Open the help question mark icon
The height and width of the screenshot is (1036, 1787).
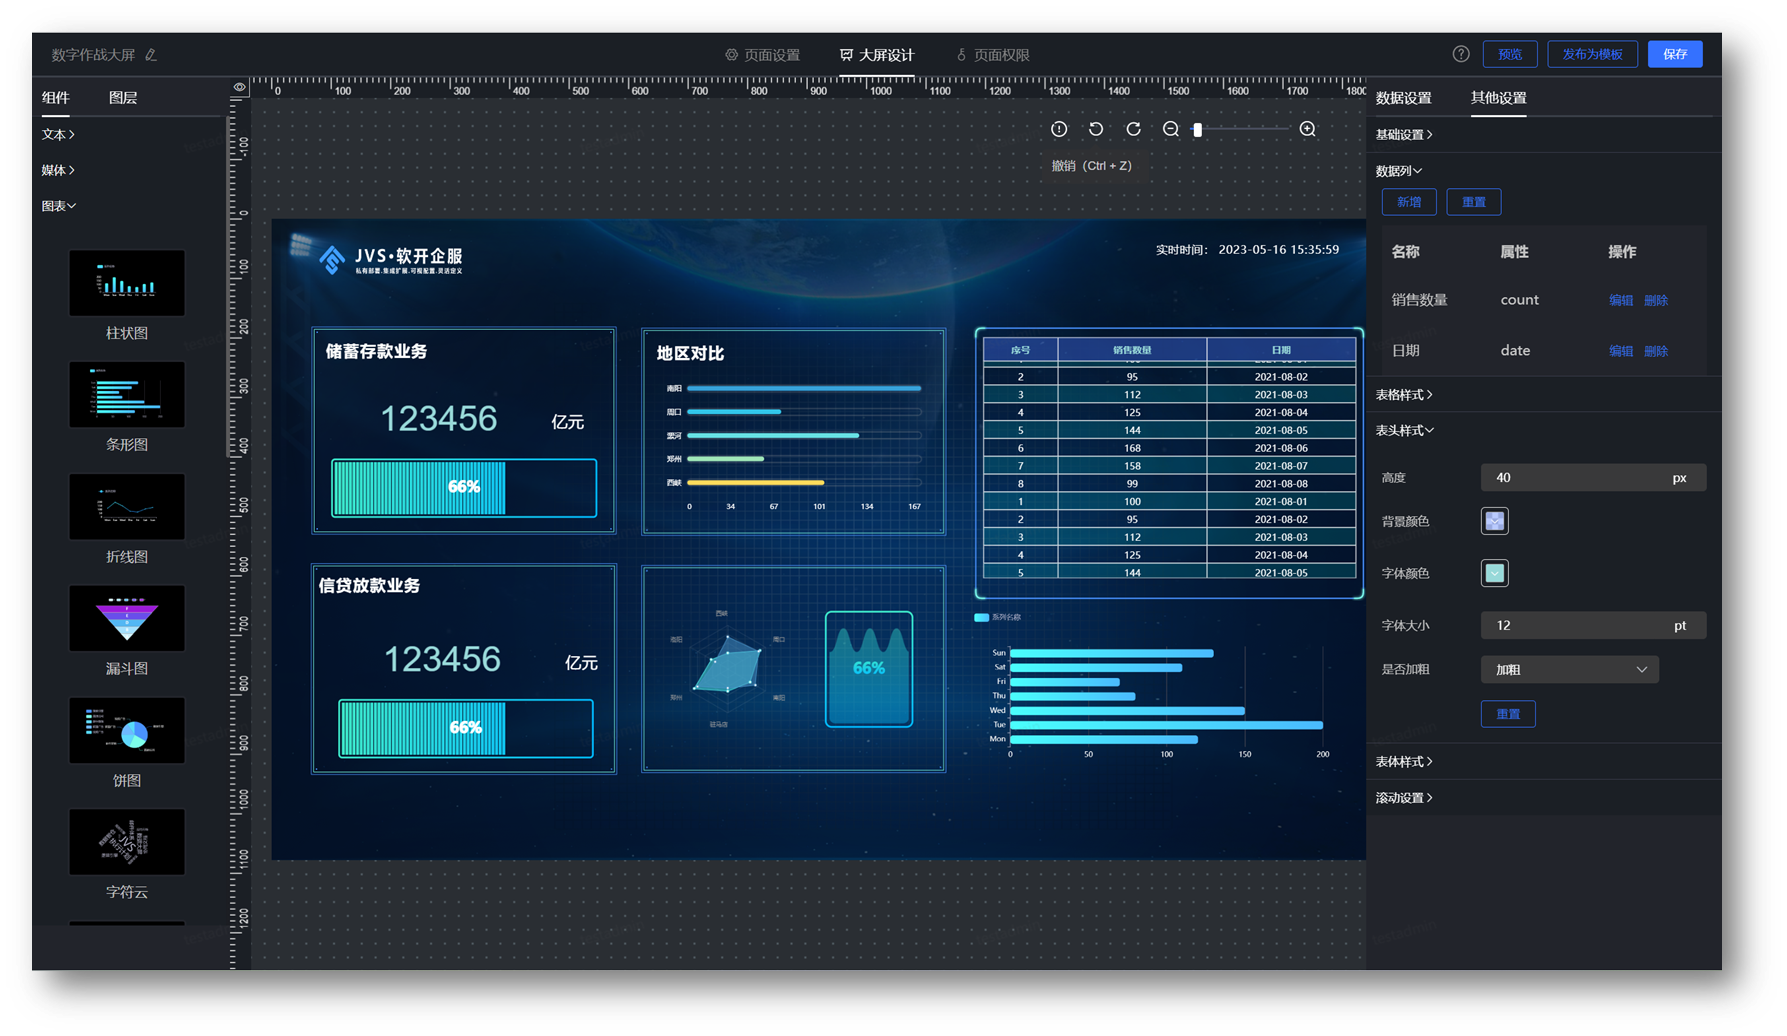point(1461,54)
